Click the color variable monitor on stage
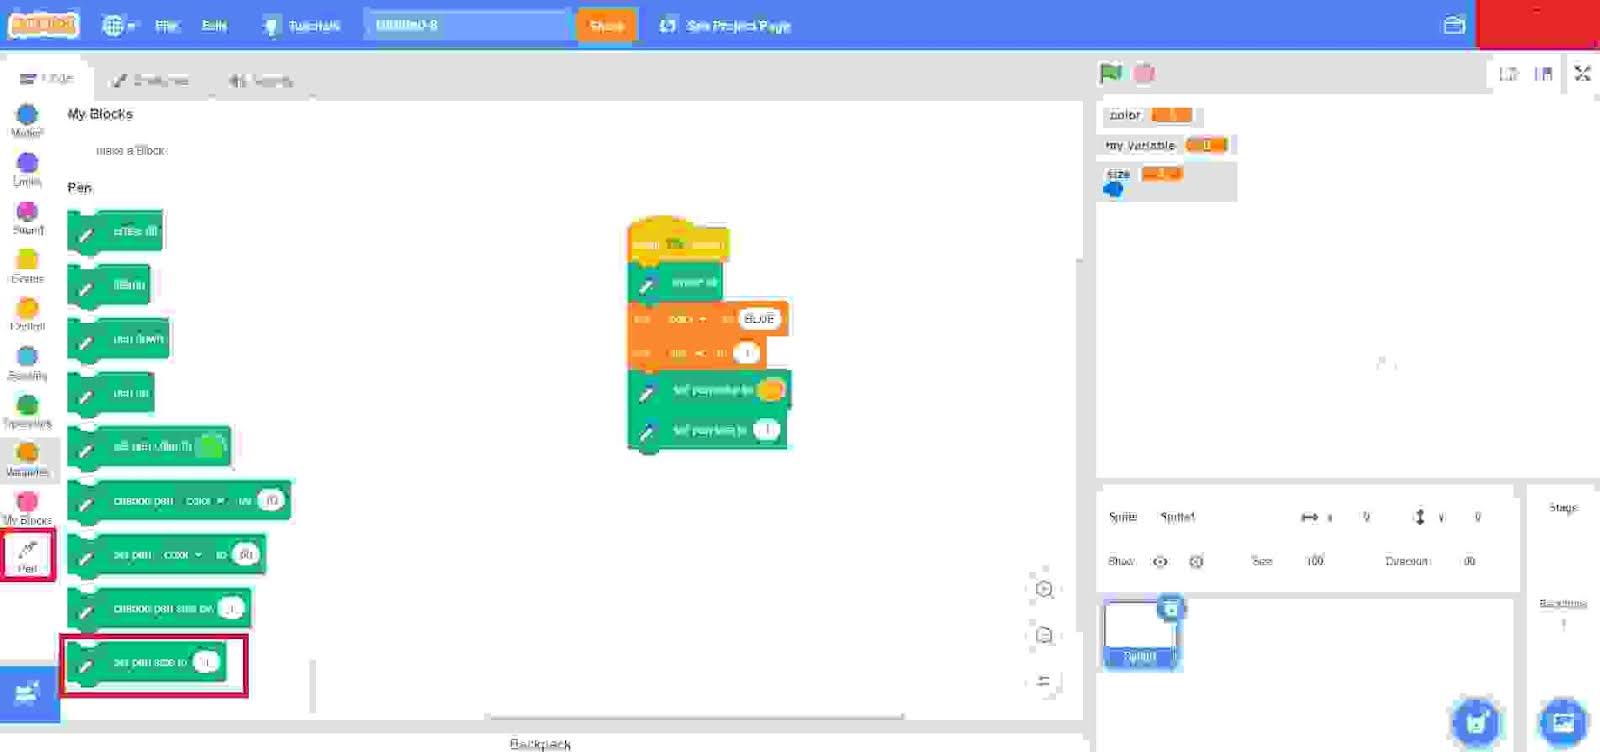This screenshot has height=752, width=1600. [x=1150, y=115]
